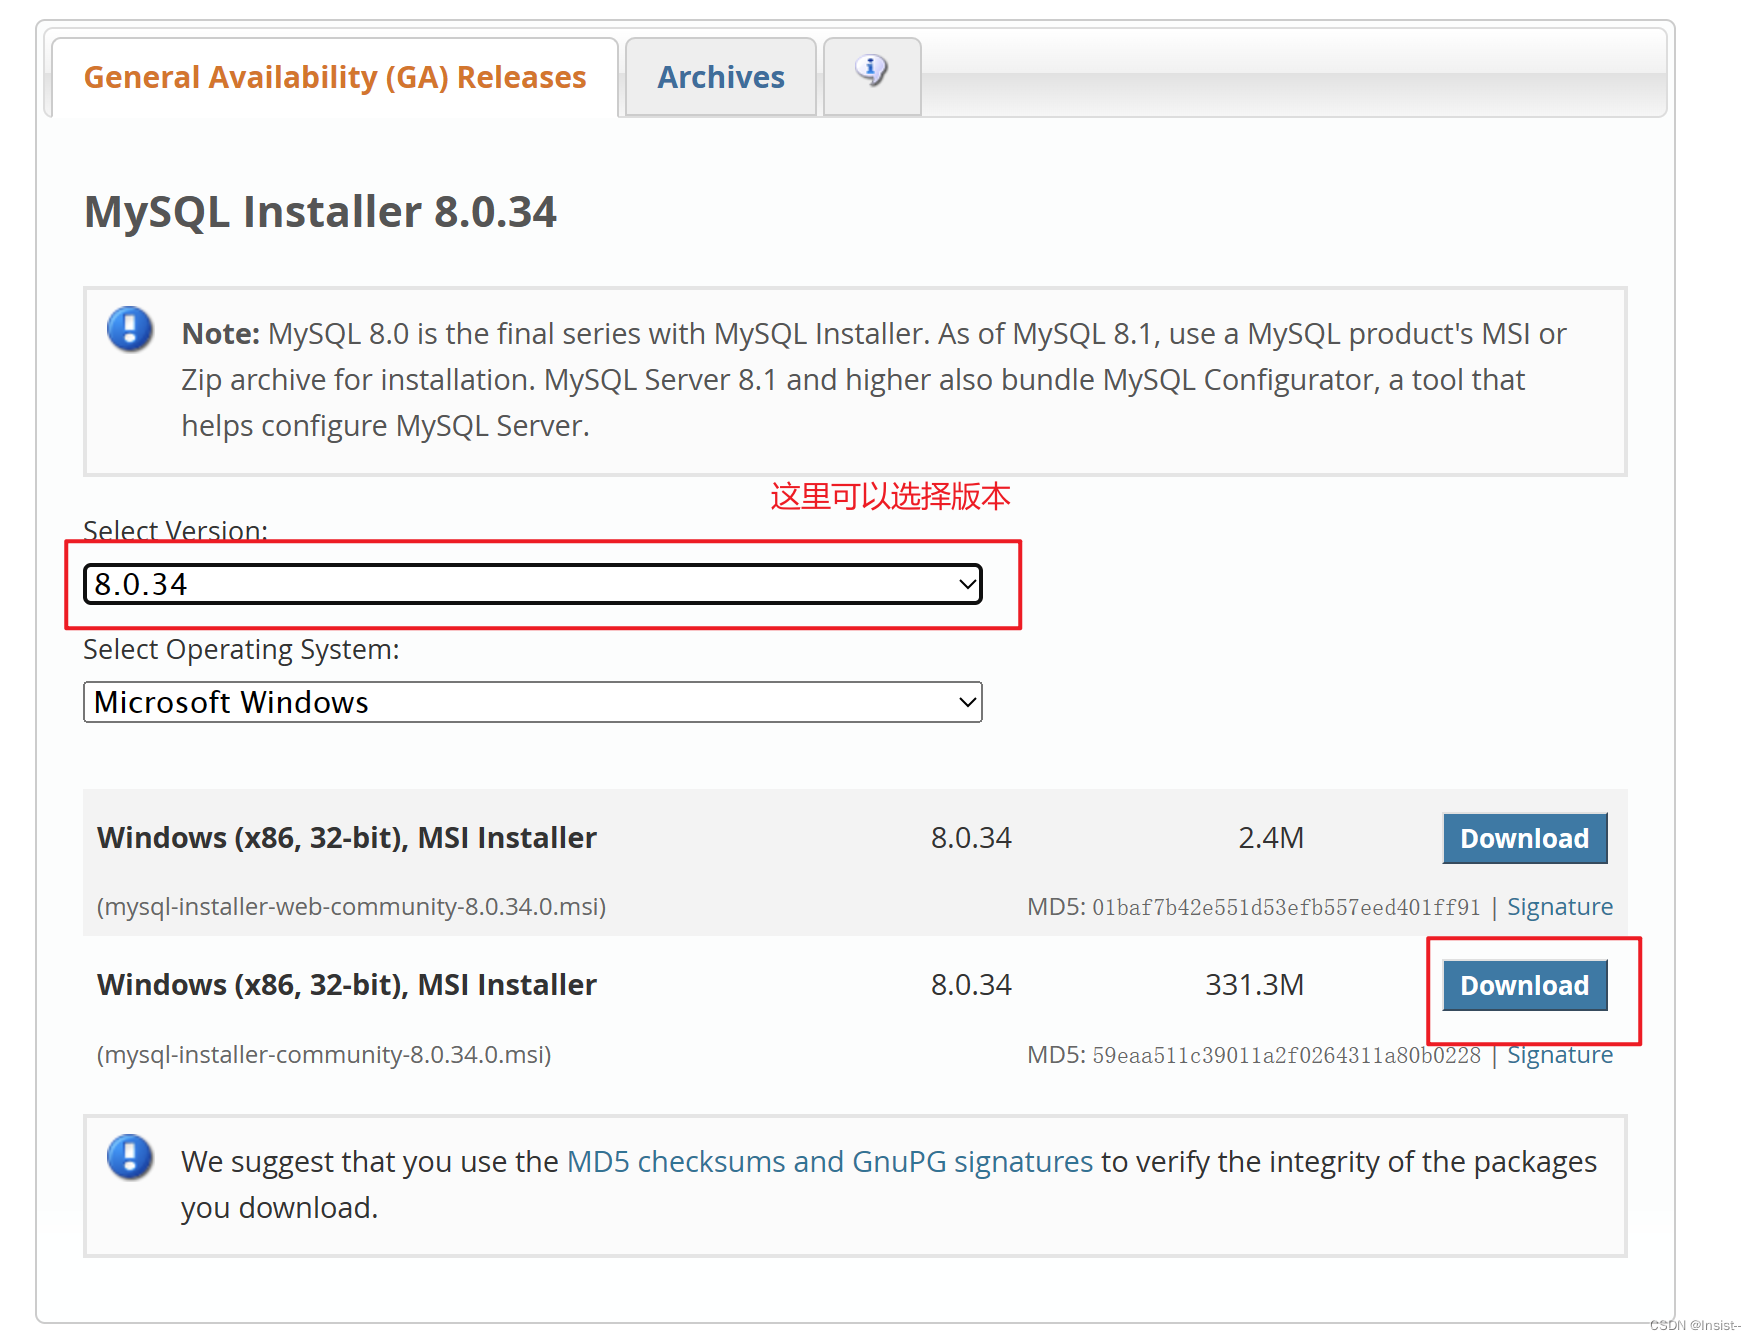
Task: Select General Availability (GA) Releases tab
Action: pos(335,77)
